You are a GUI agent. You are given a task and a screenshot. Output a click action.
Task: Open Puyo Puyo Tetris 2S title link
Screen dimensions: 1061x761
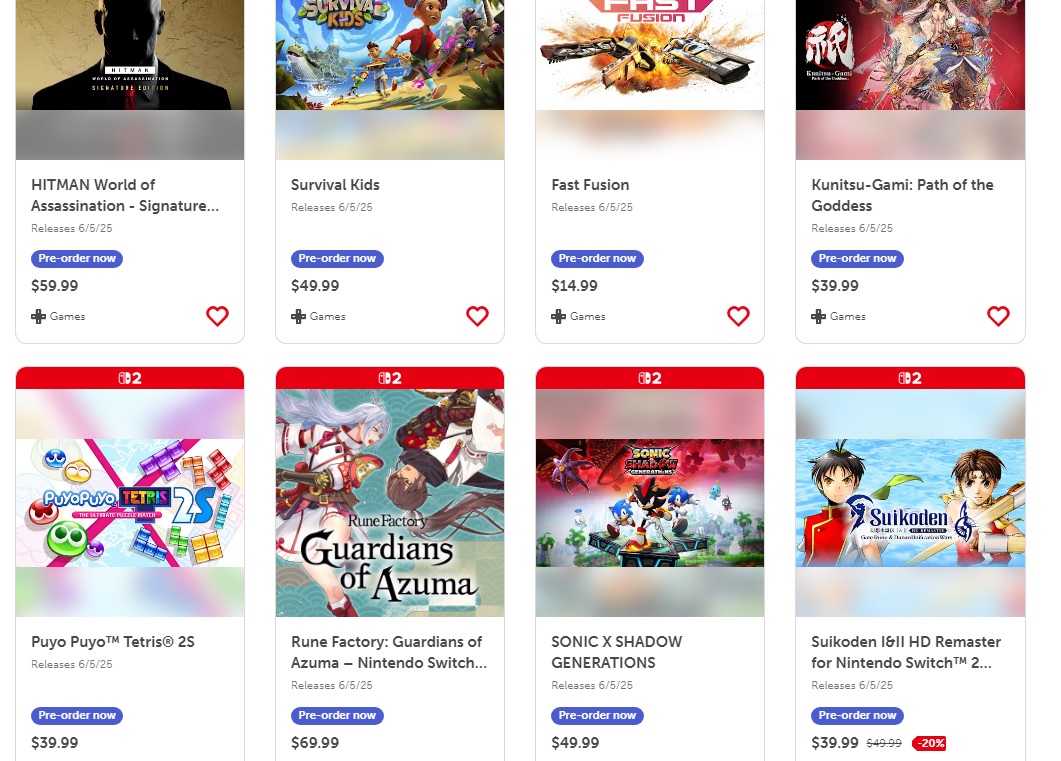[x=113, y=642]
